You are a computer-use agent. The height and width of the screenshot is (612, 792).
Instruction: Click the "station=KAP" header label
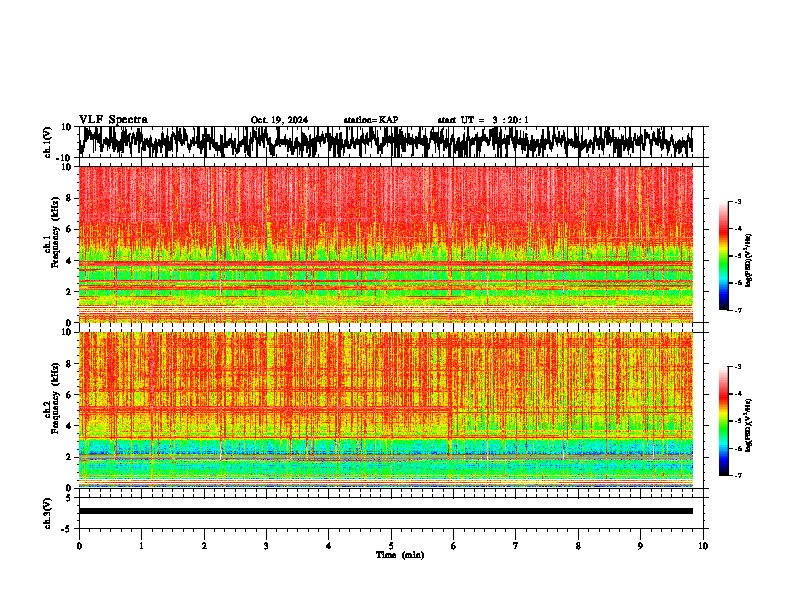tap(371, 120)
